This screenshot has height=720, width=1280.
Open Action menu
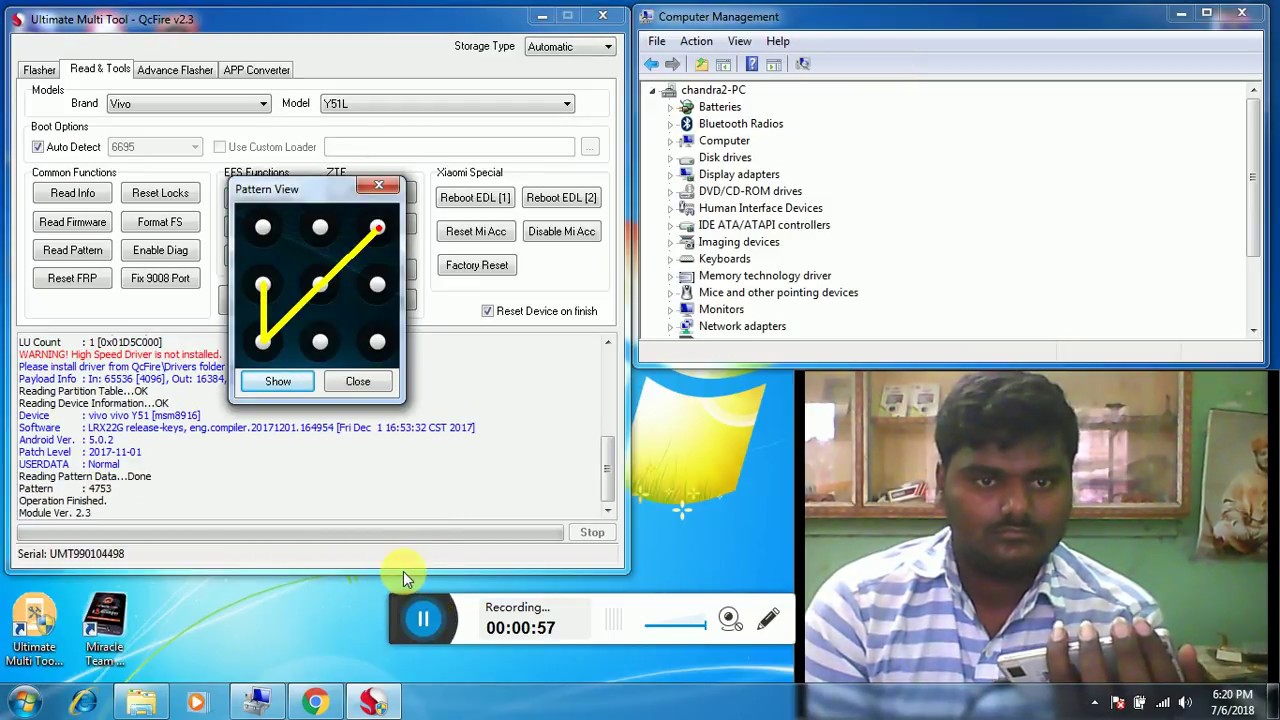(x=696, y=41)
